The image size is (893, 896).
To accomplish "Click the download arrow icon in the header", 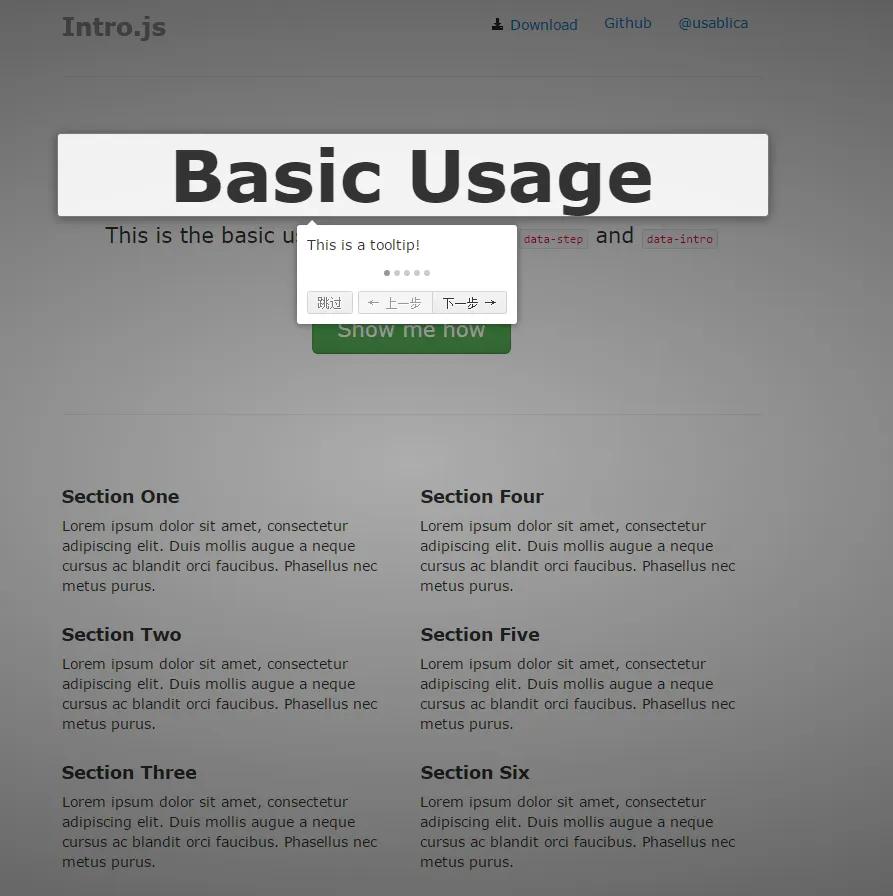I will point(498,24).
